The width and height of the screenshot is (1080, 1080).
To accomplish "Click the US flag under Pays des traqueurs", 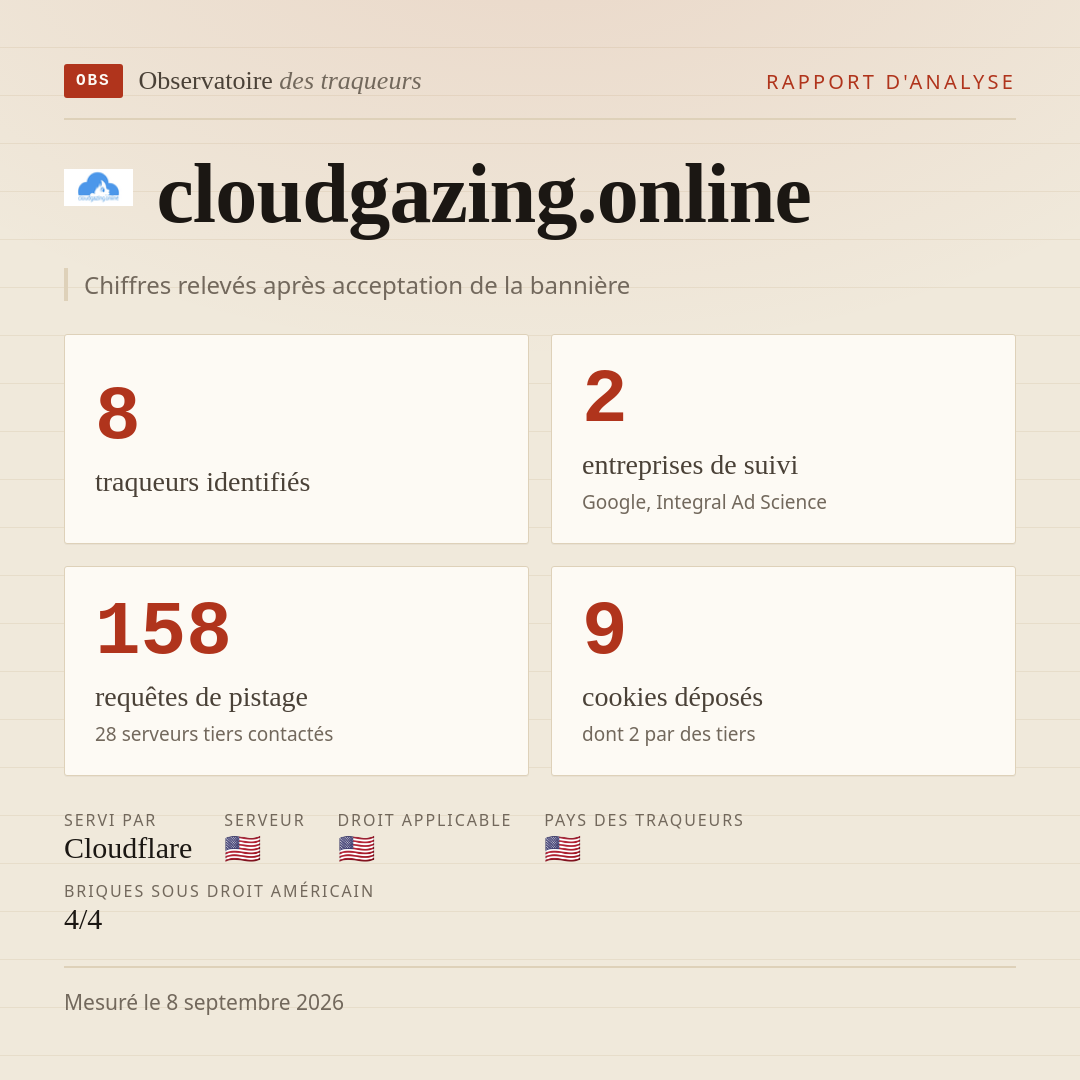I will coord(562,849).
